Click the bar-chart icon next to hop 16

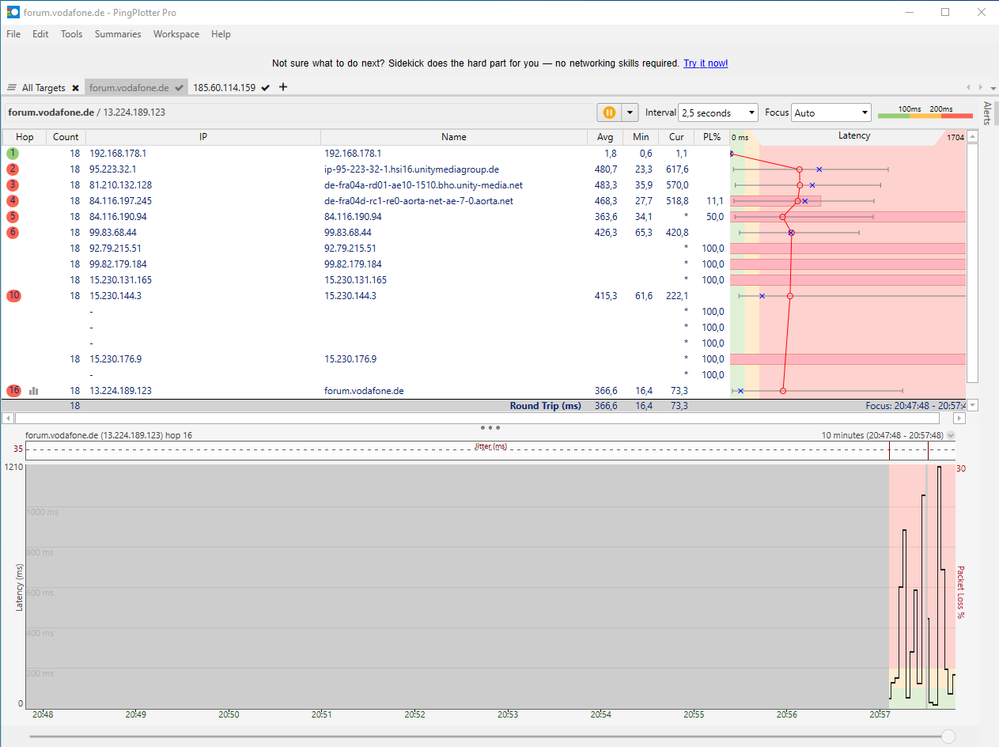[x=33, y=390]
